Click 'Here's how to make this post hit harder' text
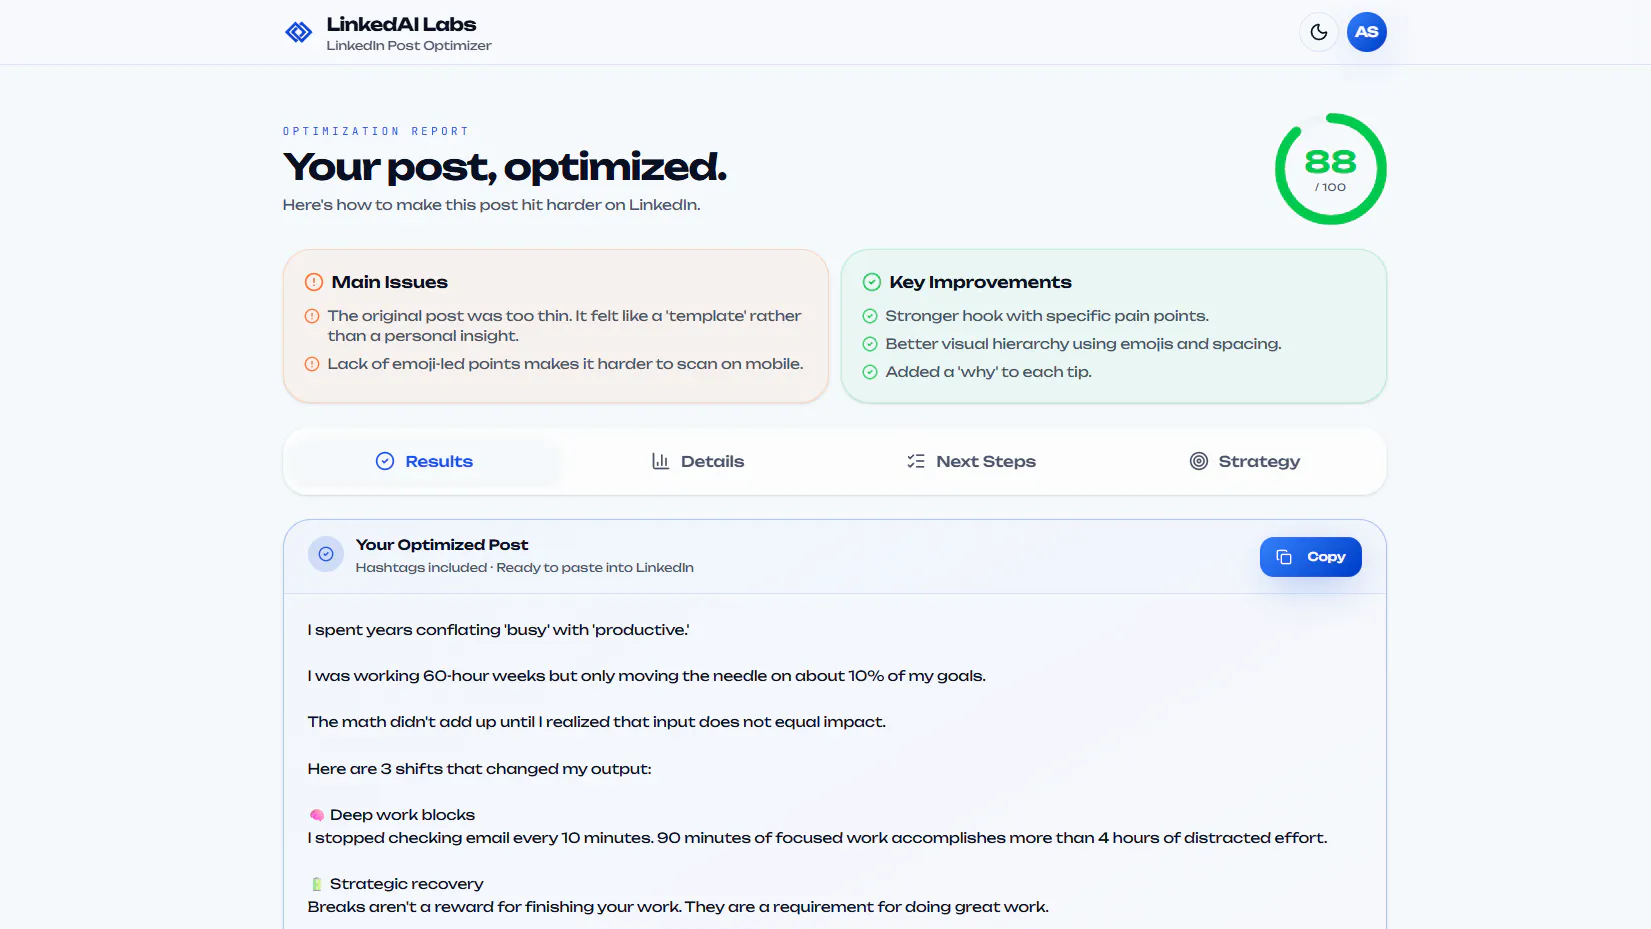The image size is (1651, 929). (x=492, y=205)
